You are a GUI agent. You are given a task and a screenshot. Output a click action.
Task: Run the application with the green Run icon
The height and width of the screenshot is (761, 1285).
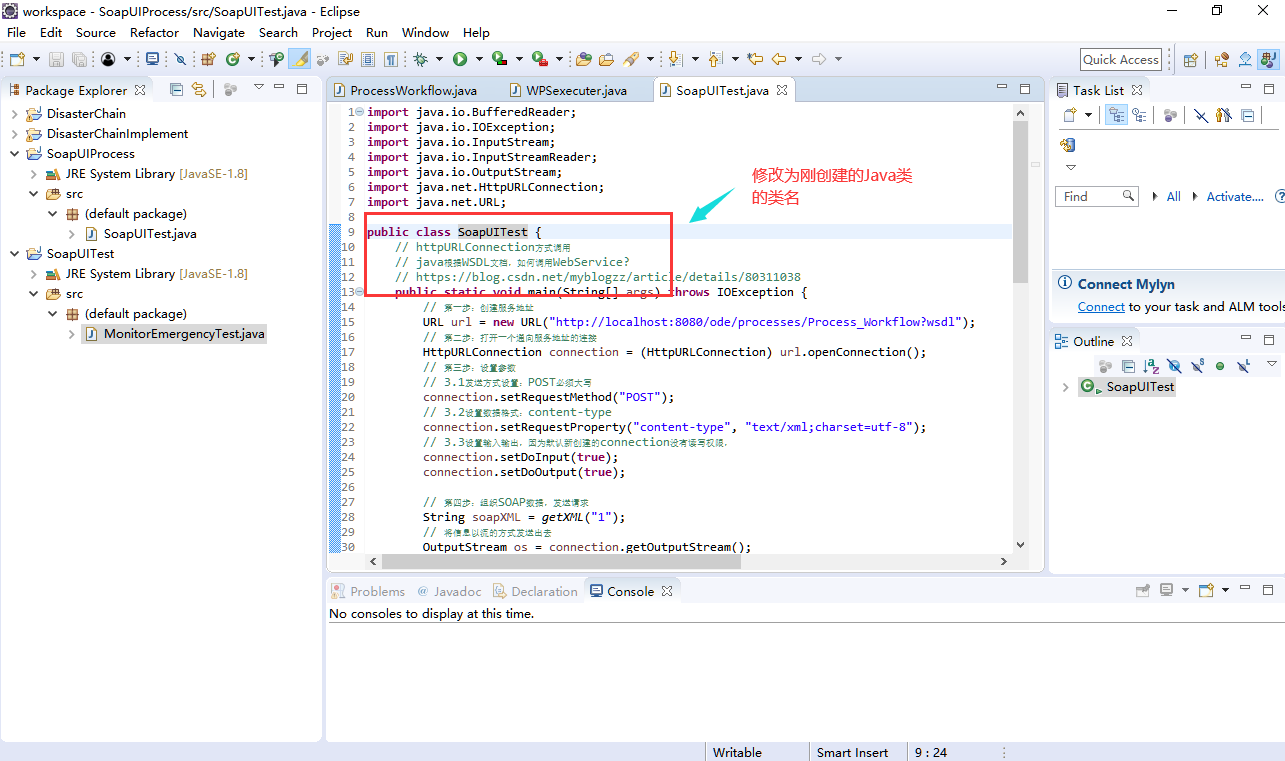[460, 58]
